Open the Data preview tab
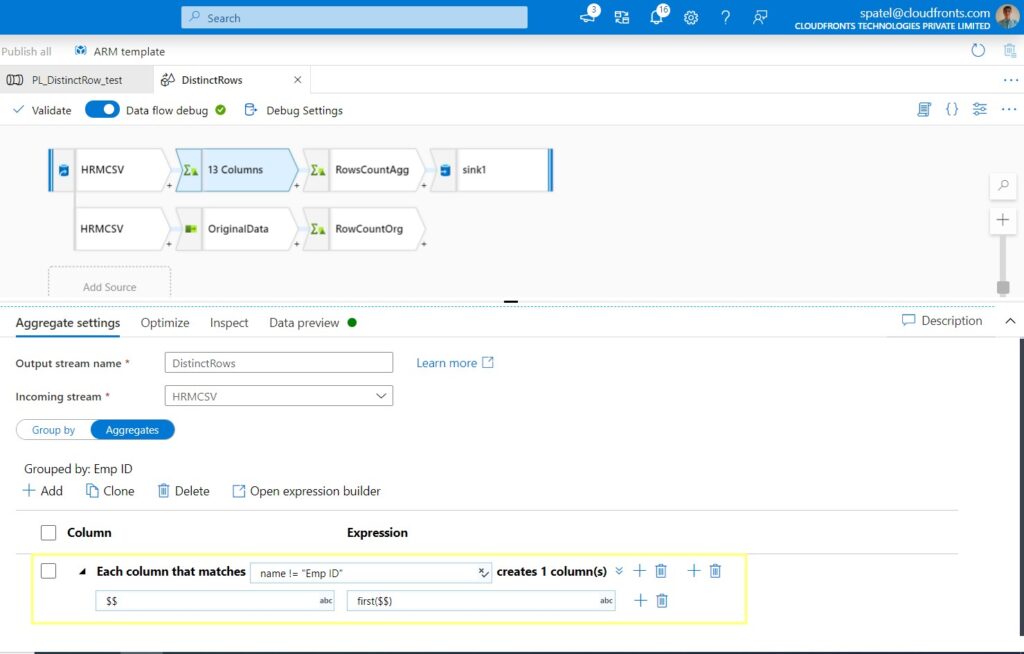The width and height of the screenshot is (1024, 654). coord(304,323)
